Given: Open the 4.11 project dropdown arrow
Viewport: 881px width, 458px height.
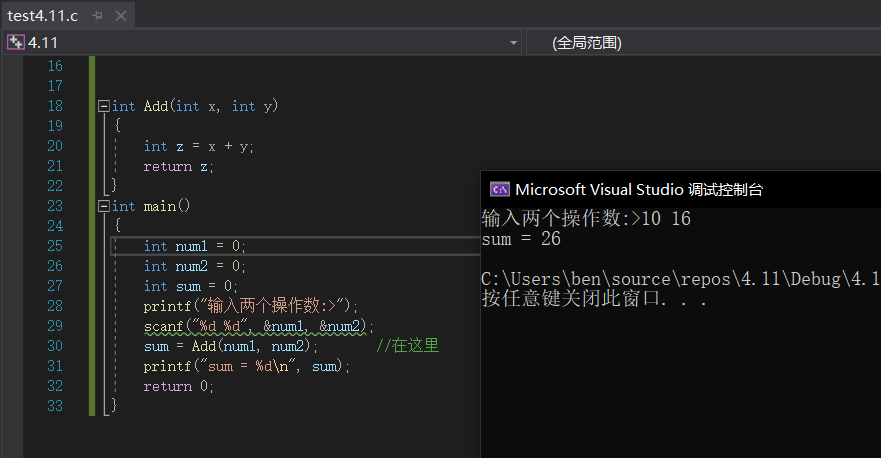Looking at the screenshot, I should tap(514, 42).
